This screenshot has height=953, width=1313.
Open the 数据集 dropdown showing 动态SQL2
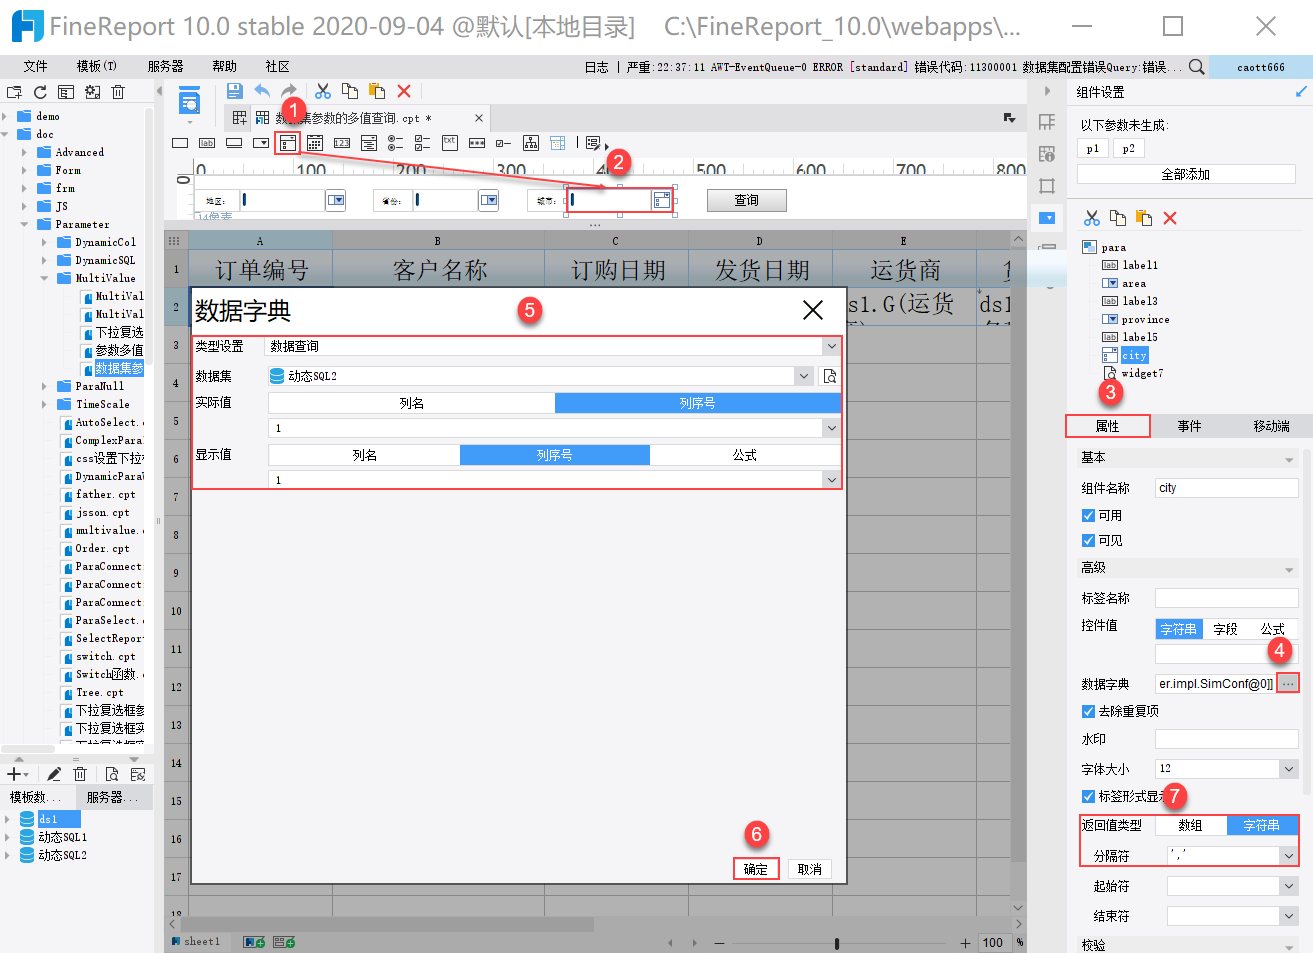click(804, 376)
